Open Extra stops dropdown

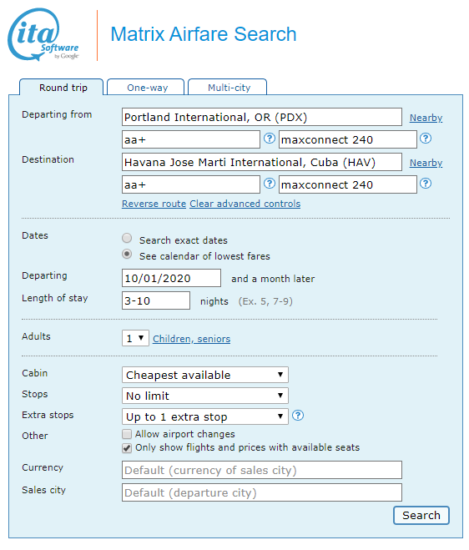(x=205, y=416)
